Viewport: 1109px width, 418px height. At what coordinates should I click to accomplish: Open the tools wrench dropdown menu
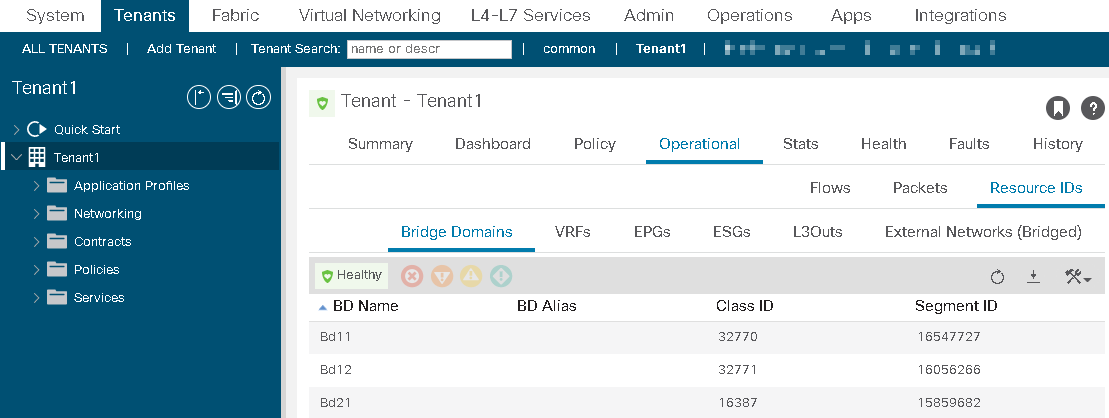click(1078, 277)
